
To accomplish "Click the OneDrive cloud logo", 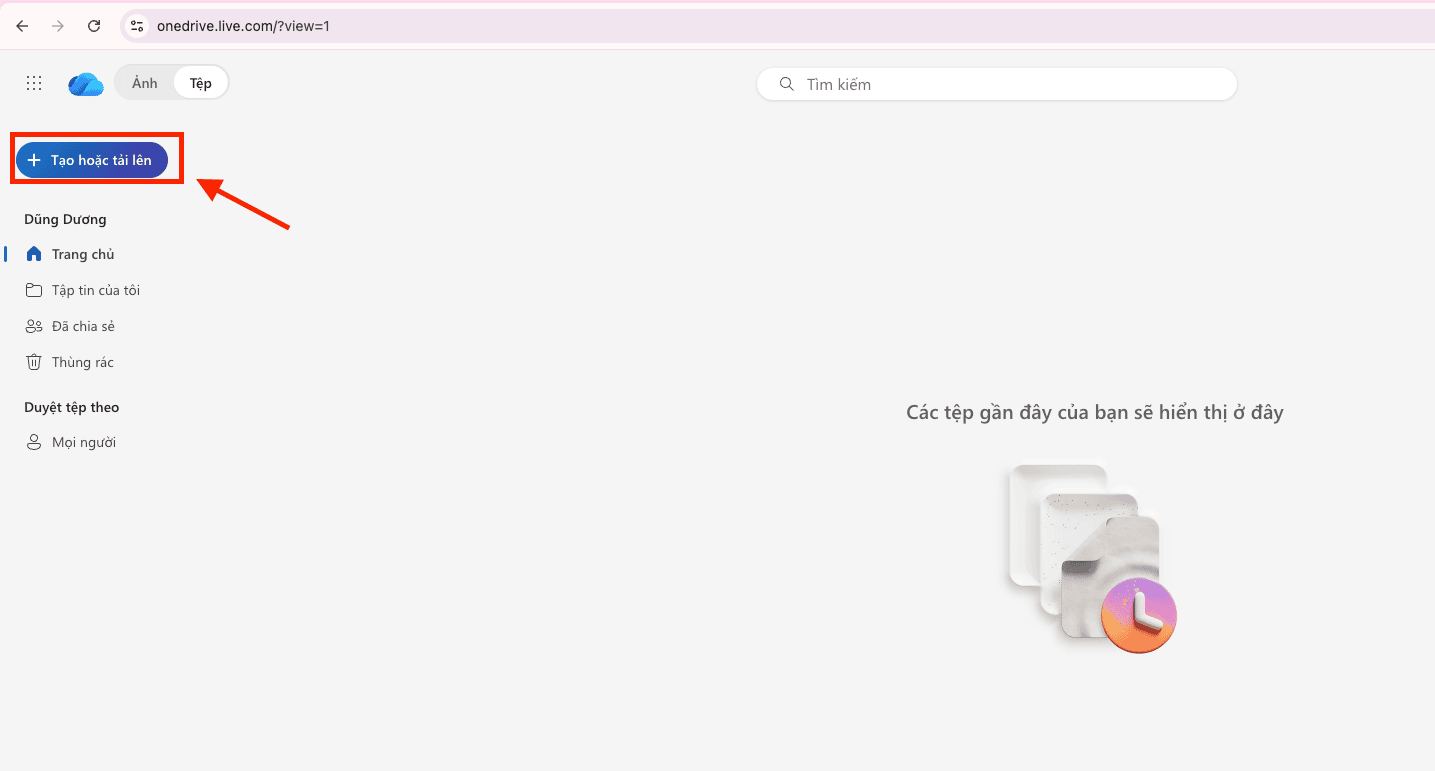I will 85,83.
